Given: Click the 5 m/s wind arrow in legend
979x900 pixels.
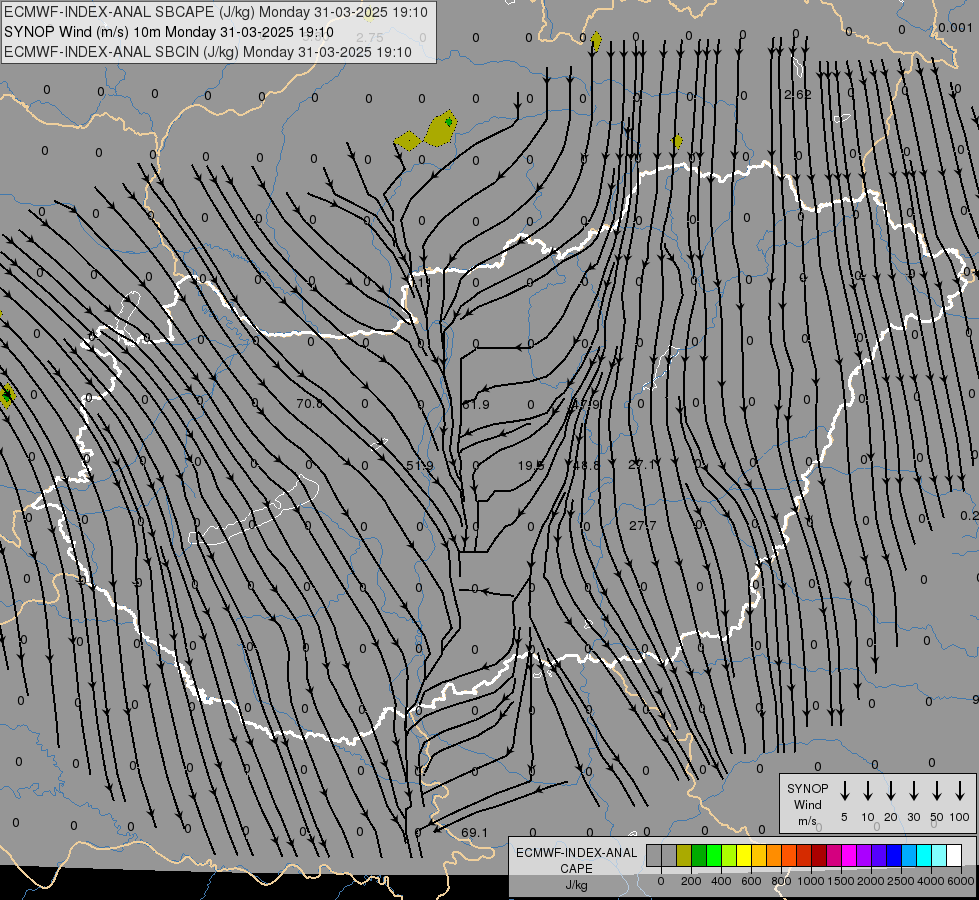Looking at the screenshot, I should point(844,791).
